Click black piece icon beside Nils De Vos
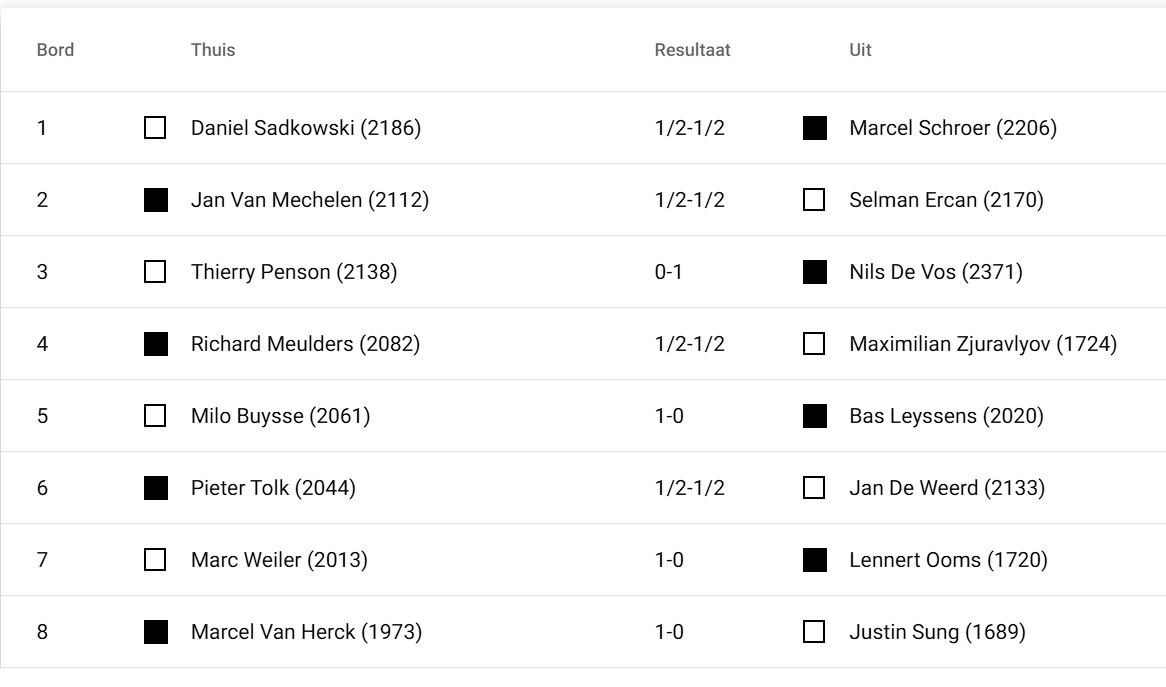The height and width of the screenshot is (687, 1166). click(815, 272)
